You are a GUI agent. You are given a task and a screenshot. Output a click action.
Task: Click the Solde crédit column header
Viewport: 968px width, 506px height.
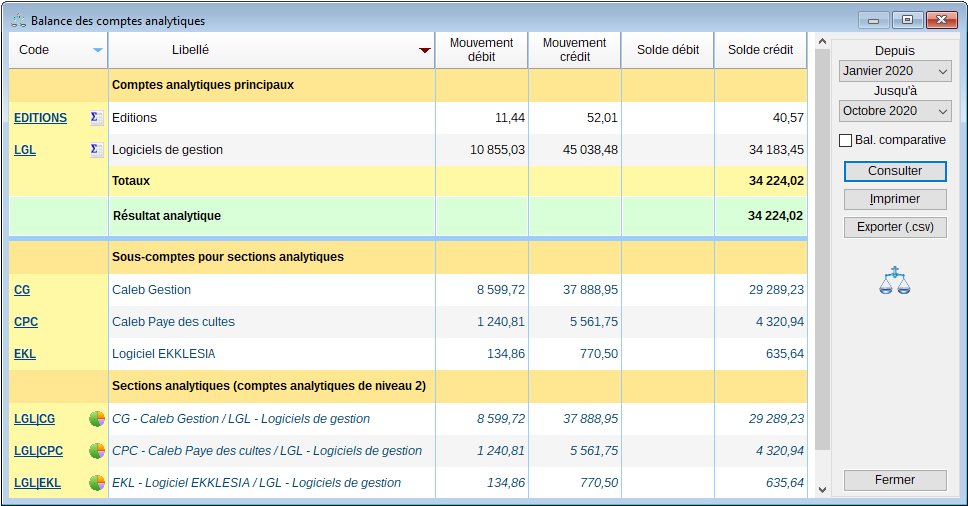760,50
